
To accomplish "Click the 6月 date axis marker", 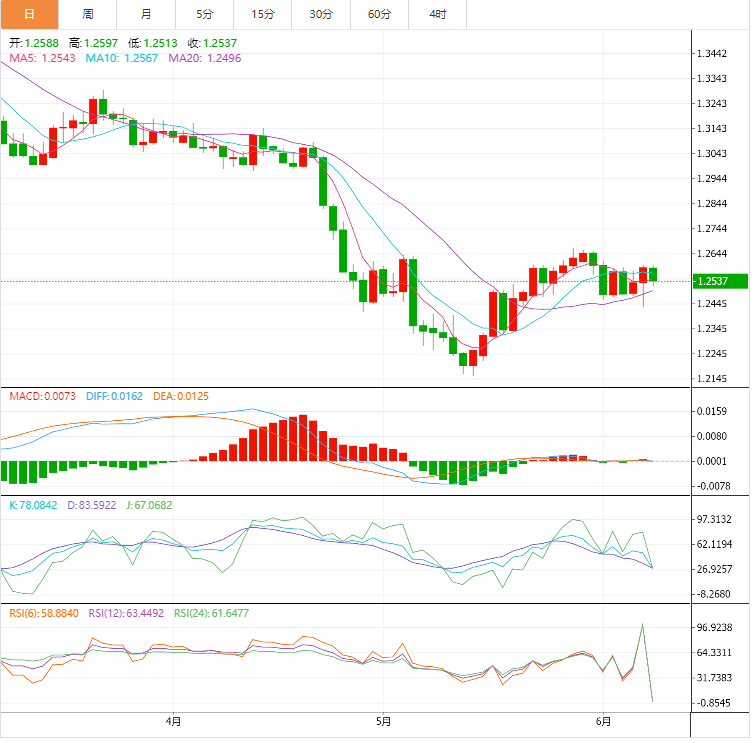I will pyautogui.click(x=603, y=721).
